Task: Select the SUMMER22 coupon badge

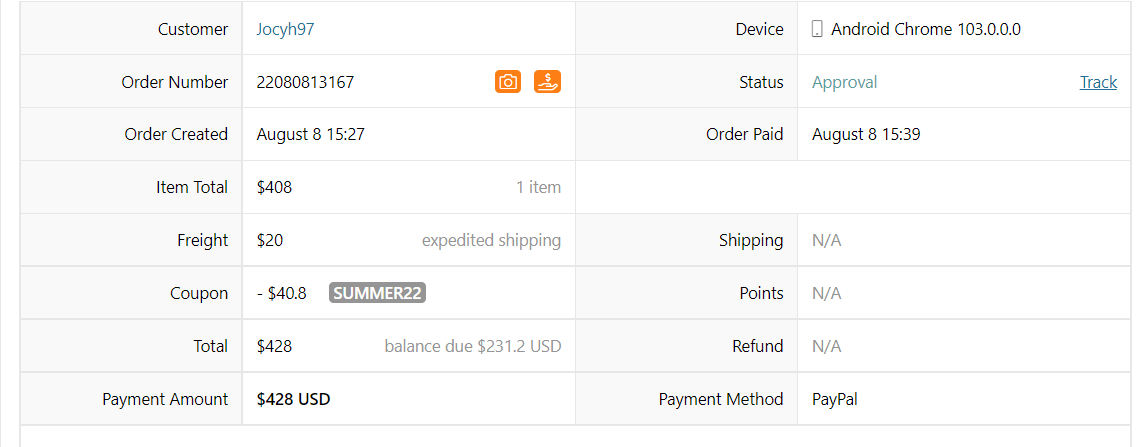Action: 377,293
